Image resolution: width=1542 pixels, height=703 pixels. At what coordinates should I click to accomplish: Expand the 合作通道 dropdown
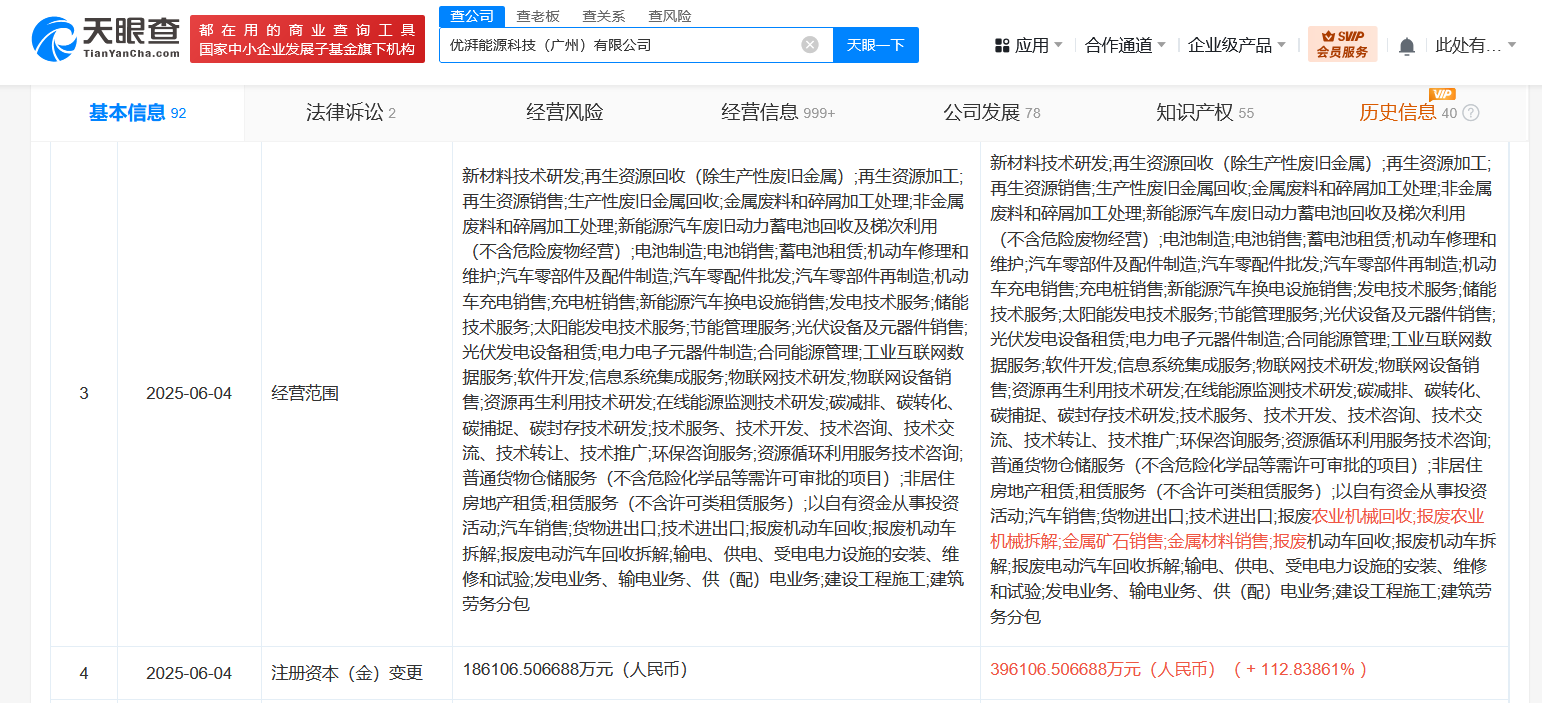coord(1126,45)
